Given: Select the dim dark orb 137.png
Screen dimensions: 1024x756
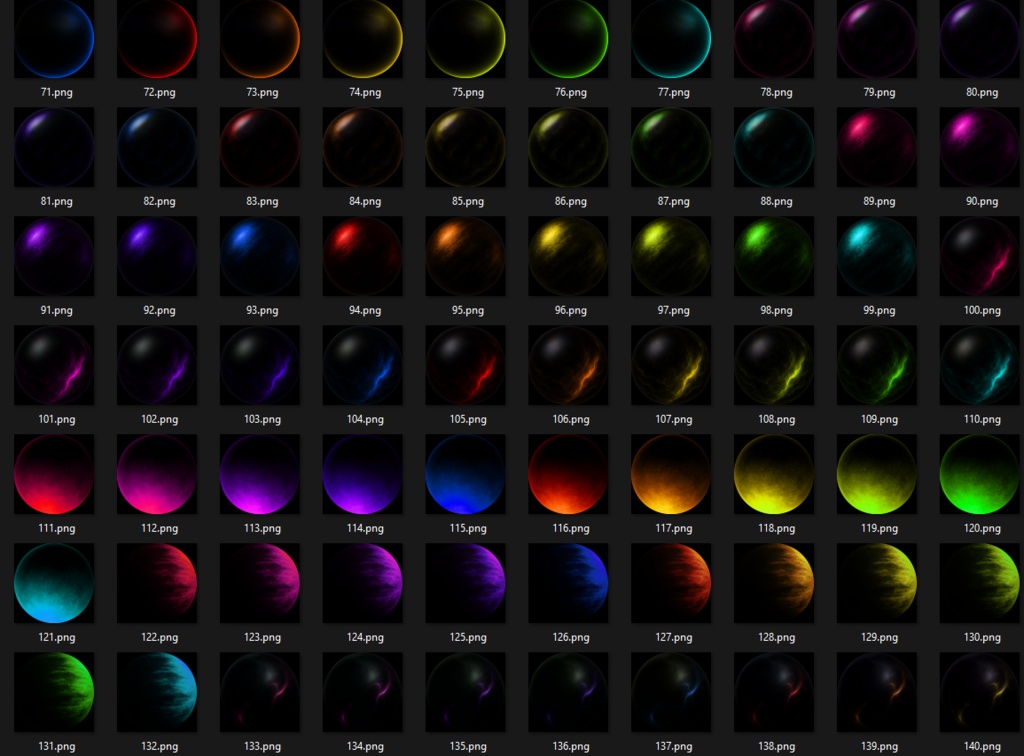Looking at the screenshot, I should click(671, 692).
